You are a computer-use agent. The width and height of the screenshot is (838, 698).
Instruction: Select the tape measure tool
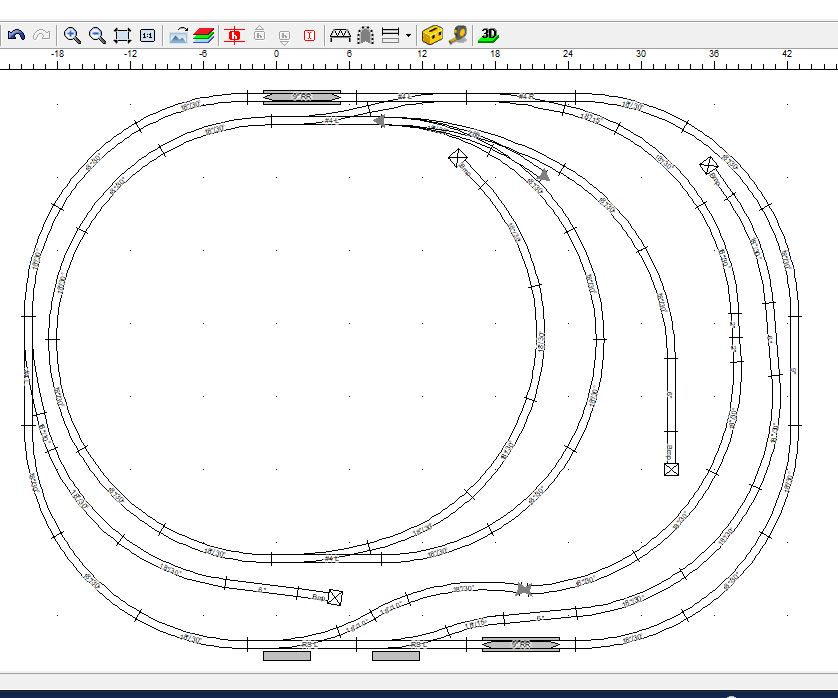(x=458, y=35)
